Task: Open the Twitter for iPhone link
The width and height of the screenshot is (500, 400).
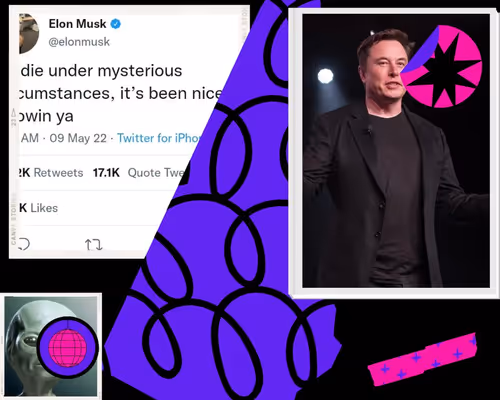Action: point(159,138)
